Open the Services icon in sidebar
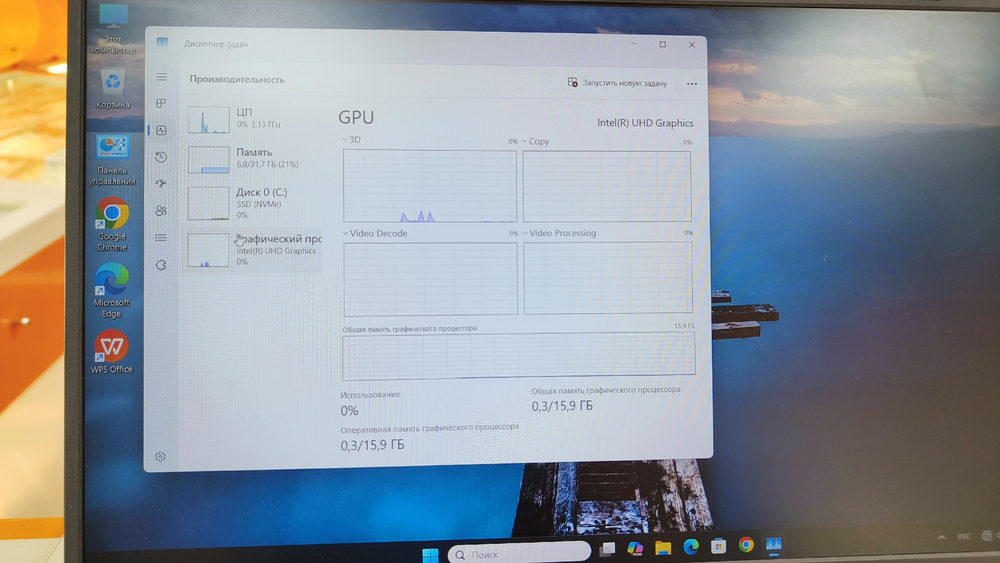The width and height of the screenshot is (1000, 563). pyautogui.click(x=161, y=265)
